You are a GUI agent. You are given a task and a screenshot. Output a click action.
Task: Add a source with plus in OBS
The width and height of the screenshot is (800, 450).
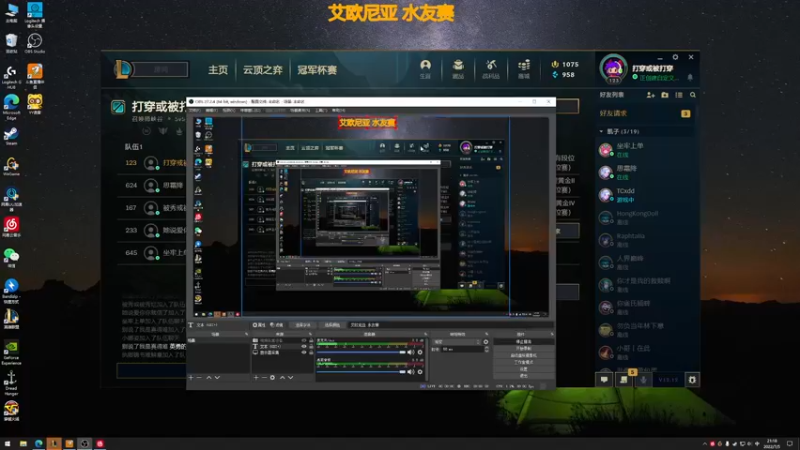(256, 378)
